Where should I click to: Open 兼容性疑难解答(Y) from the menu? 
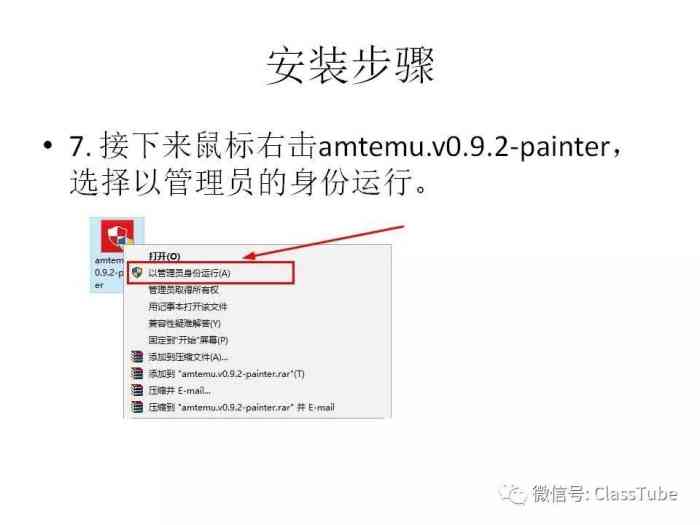click(x=184, y=323)
